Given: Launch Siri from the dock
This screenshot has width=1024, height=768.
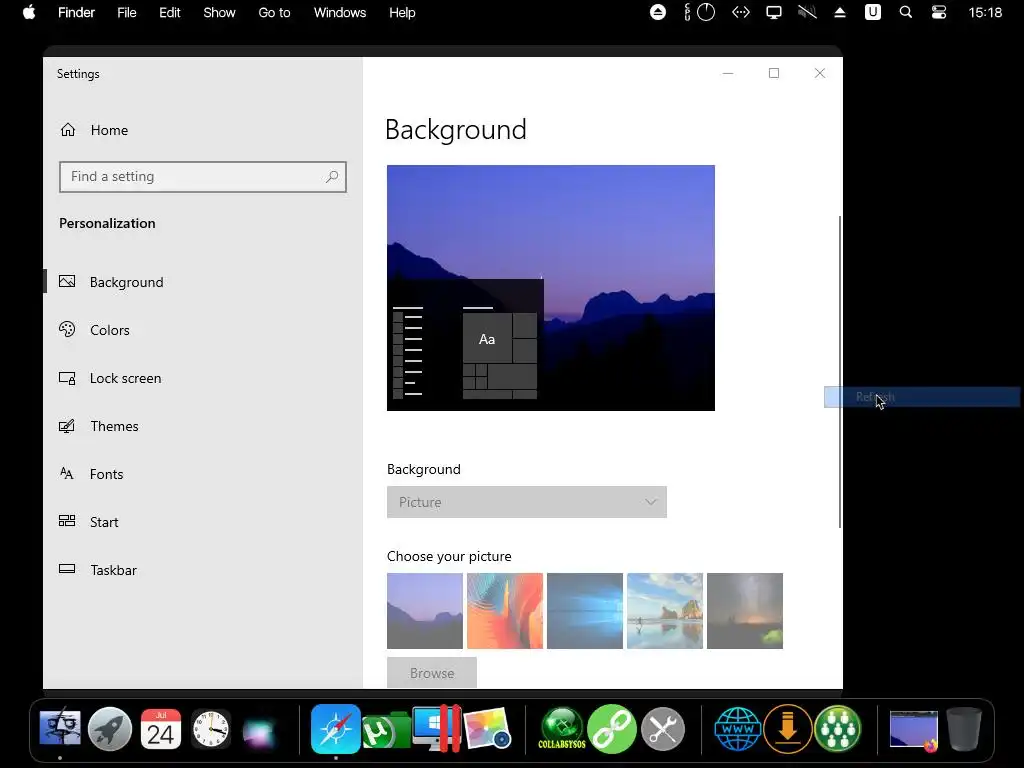Looking at the screenshot, I should point(259,731).
